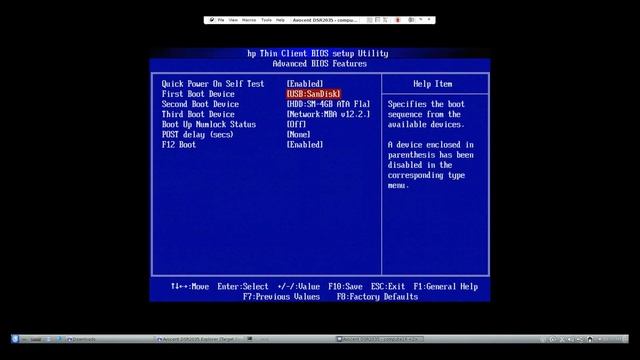The width and height of the screenshot is (640, 360).
Task: Click the [HDD:SM-4GB ATA Fla] value
Action: pos(328,104)
